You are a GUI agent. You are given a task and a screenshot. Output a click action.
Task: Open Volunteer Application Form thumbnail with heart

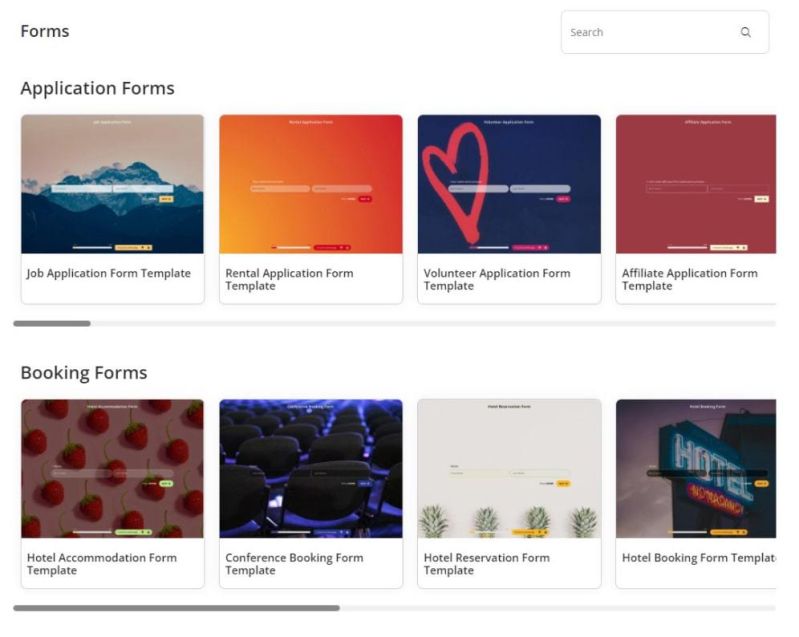tap(509, 184)
